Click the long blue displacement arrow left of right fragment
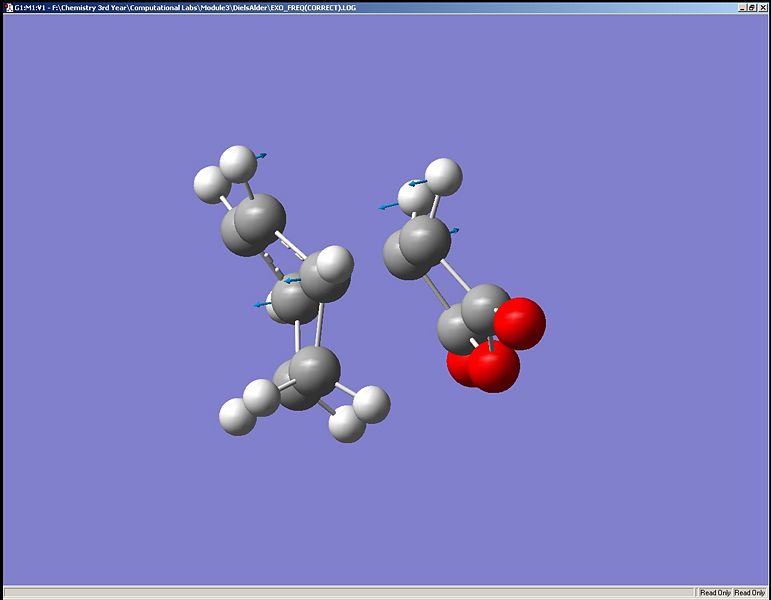Image resolution: width=771 pixels, height=600 pixels. pyautogui.click(x=388, y=206)
